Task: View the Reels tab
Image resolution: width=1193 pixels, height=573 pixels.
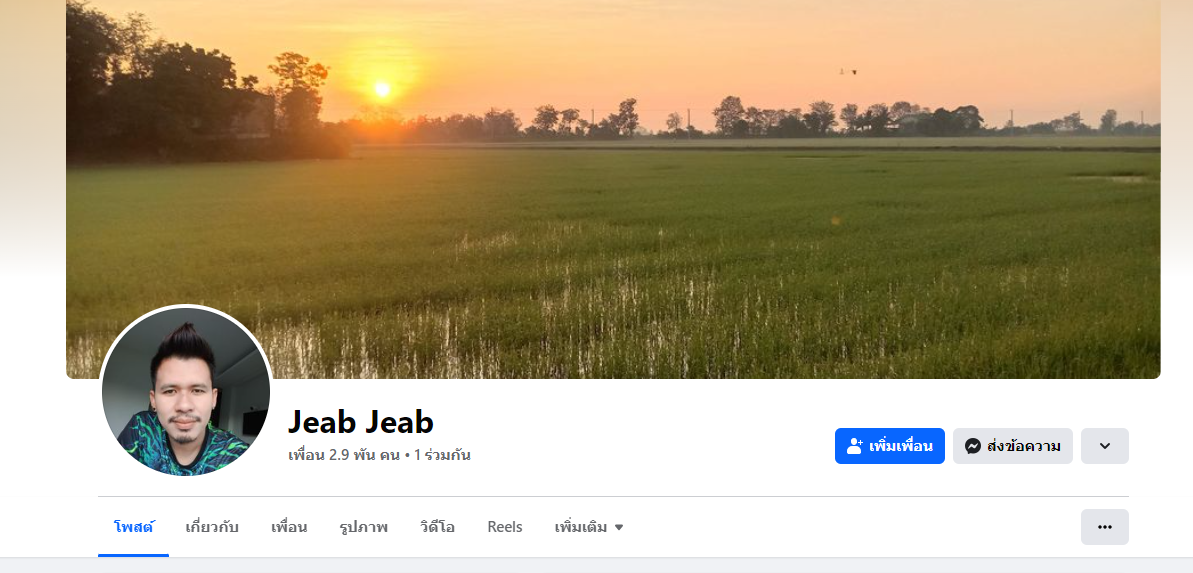Action: click(x=505, y=527)
